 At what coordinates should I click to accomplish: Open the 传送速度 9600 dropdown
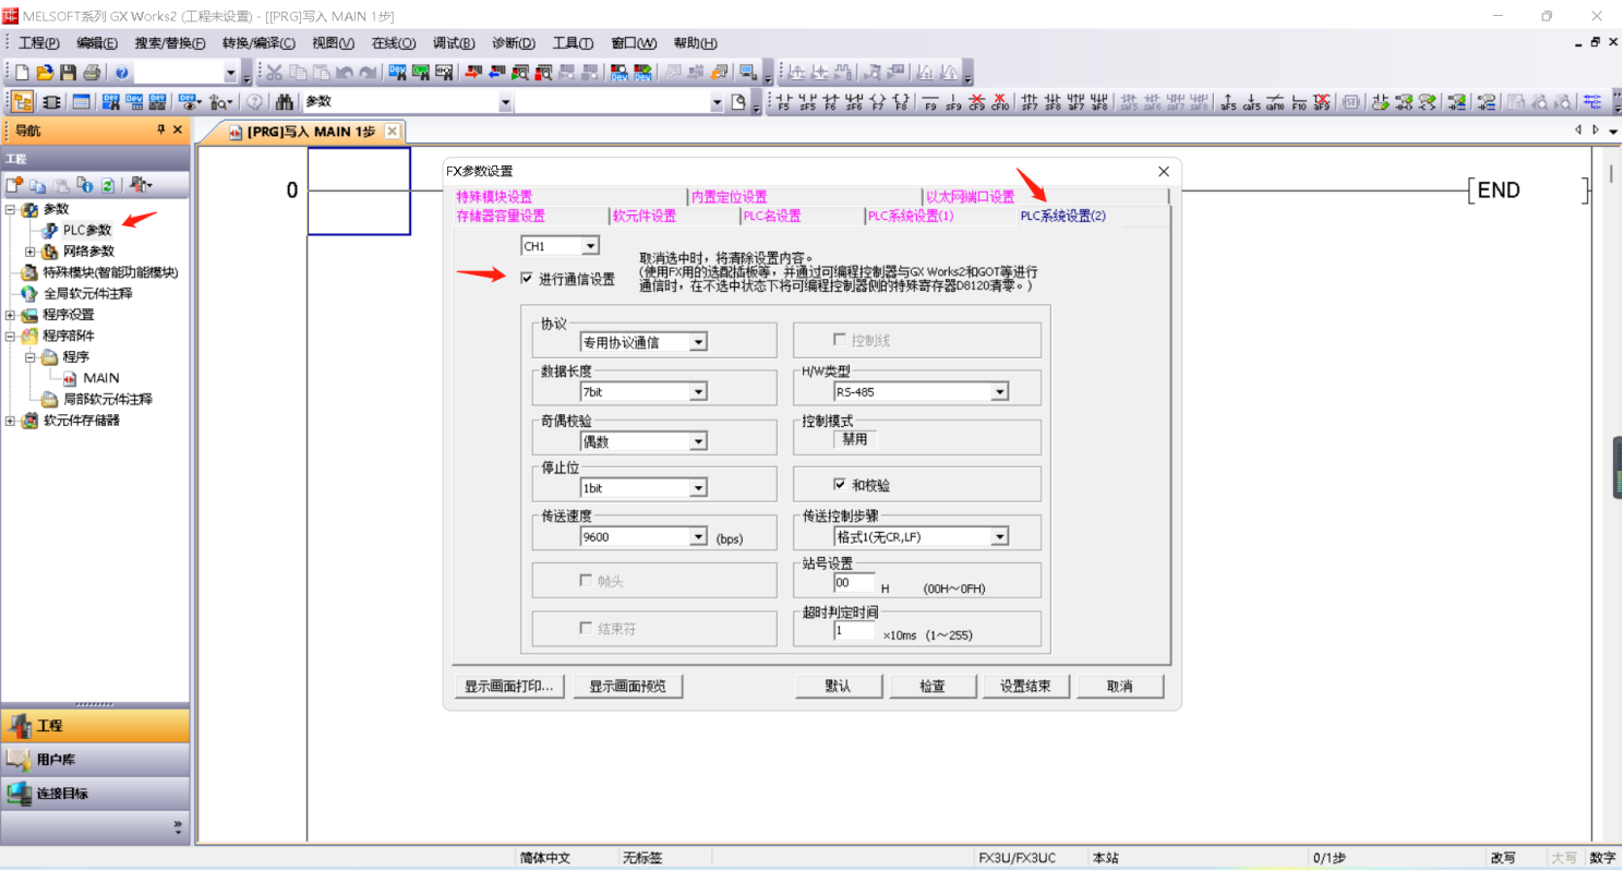tap(698, 537)
